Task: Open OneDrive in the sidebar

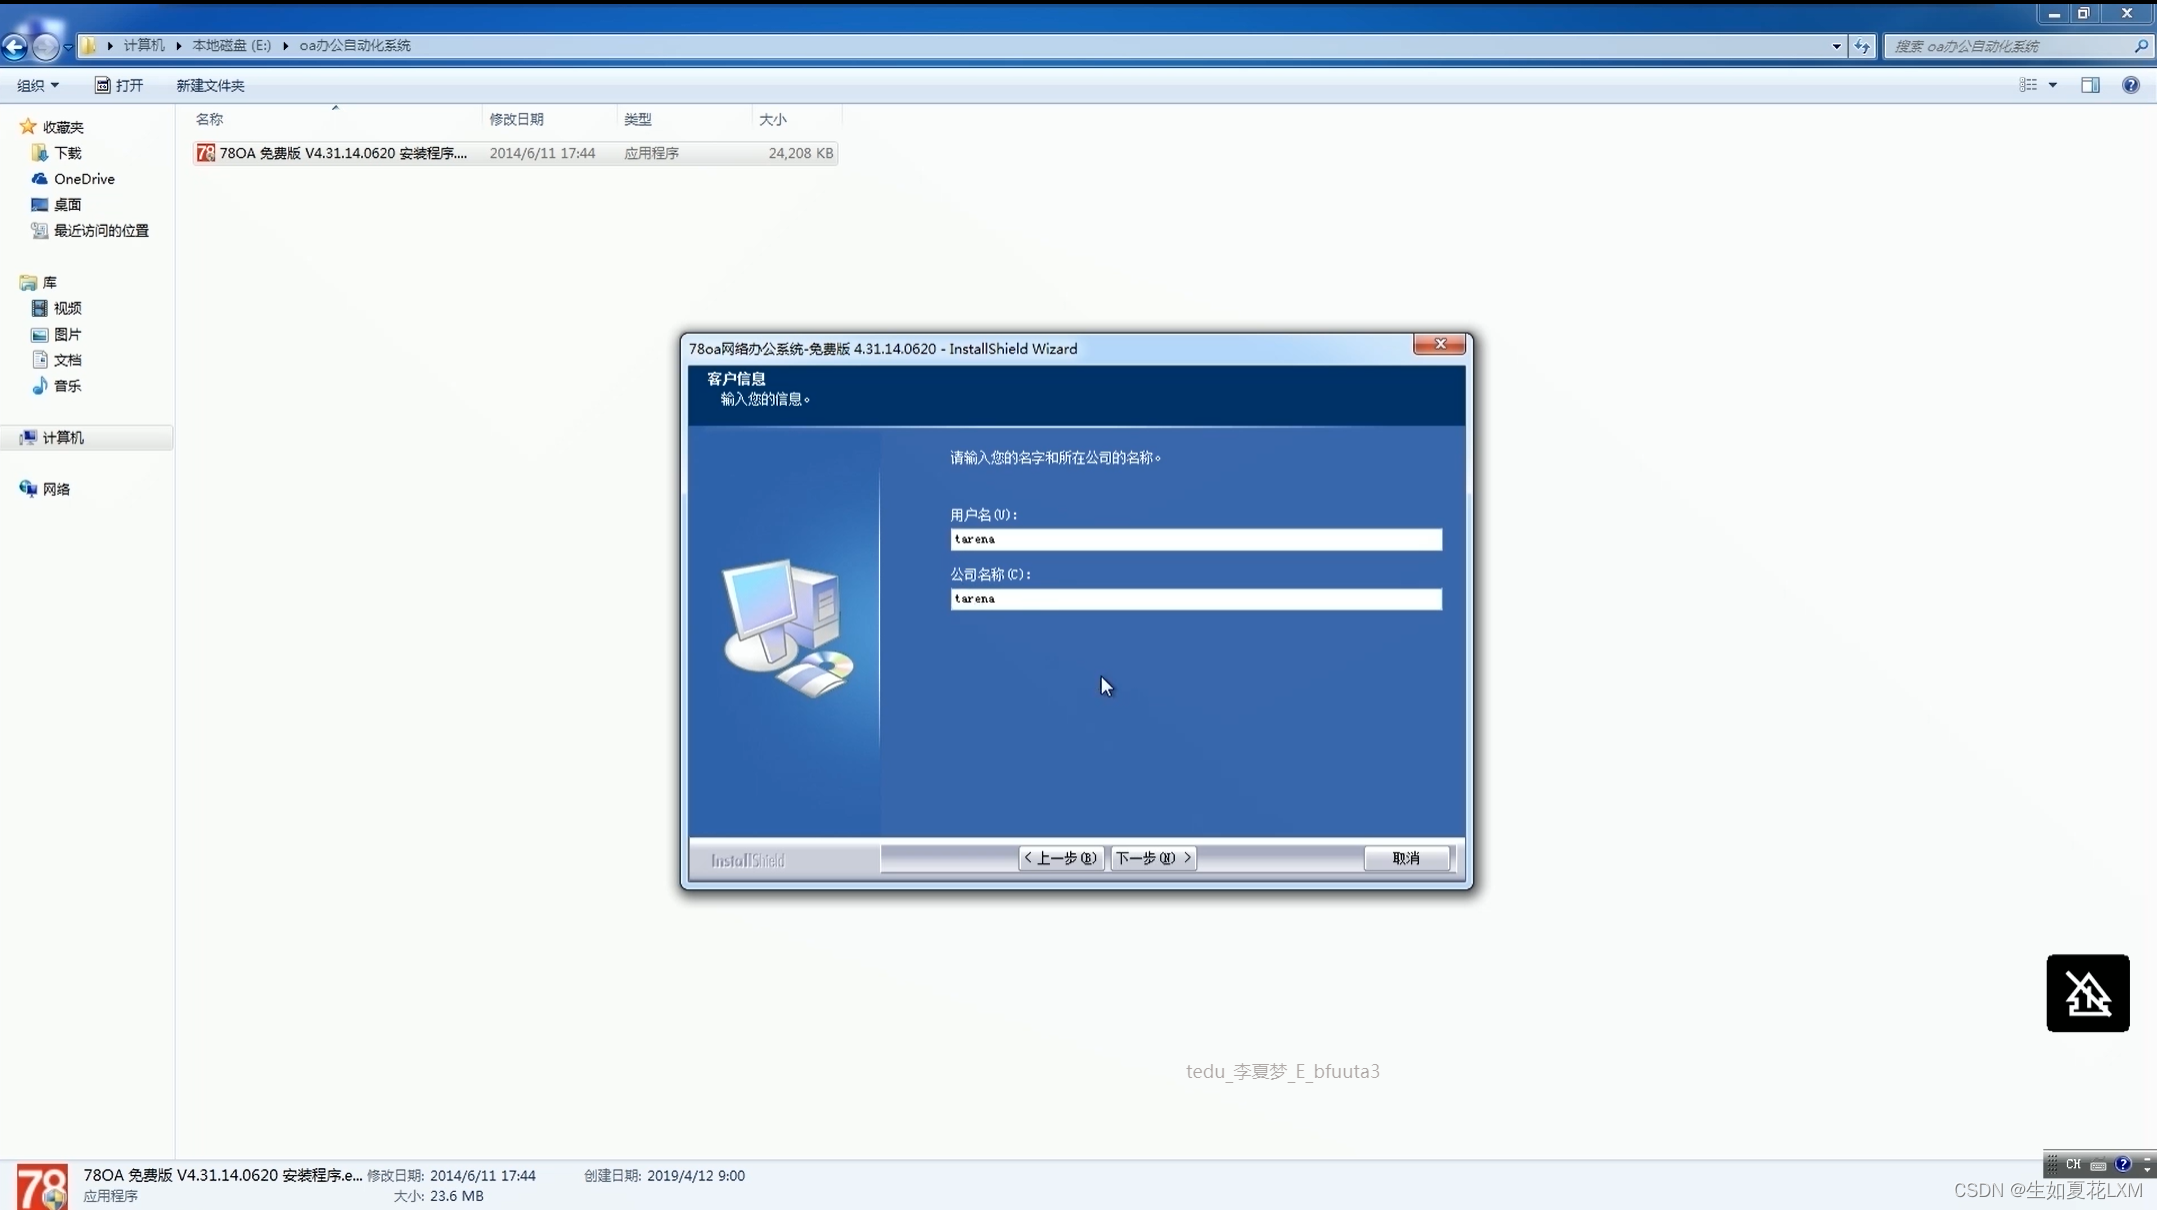Action: click(x=84, y=179)
